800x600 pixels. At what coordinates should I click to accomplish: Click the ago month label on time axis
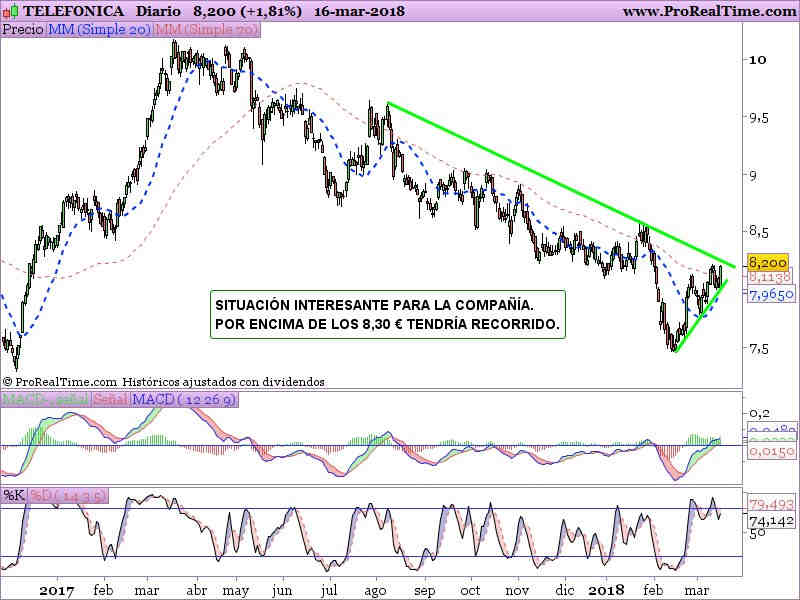pyautogui.click(x=375, y=591)
